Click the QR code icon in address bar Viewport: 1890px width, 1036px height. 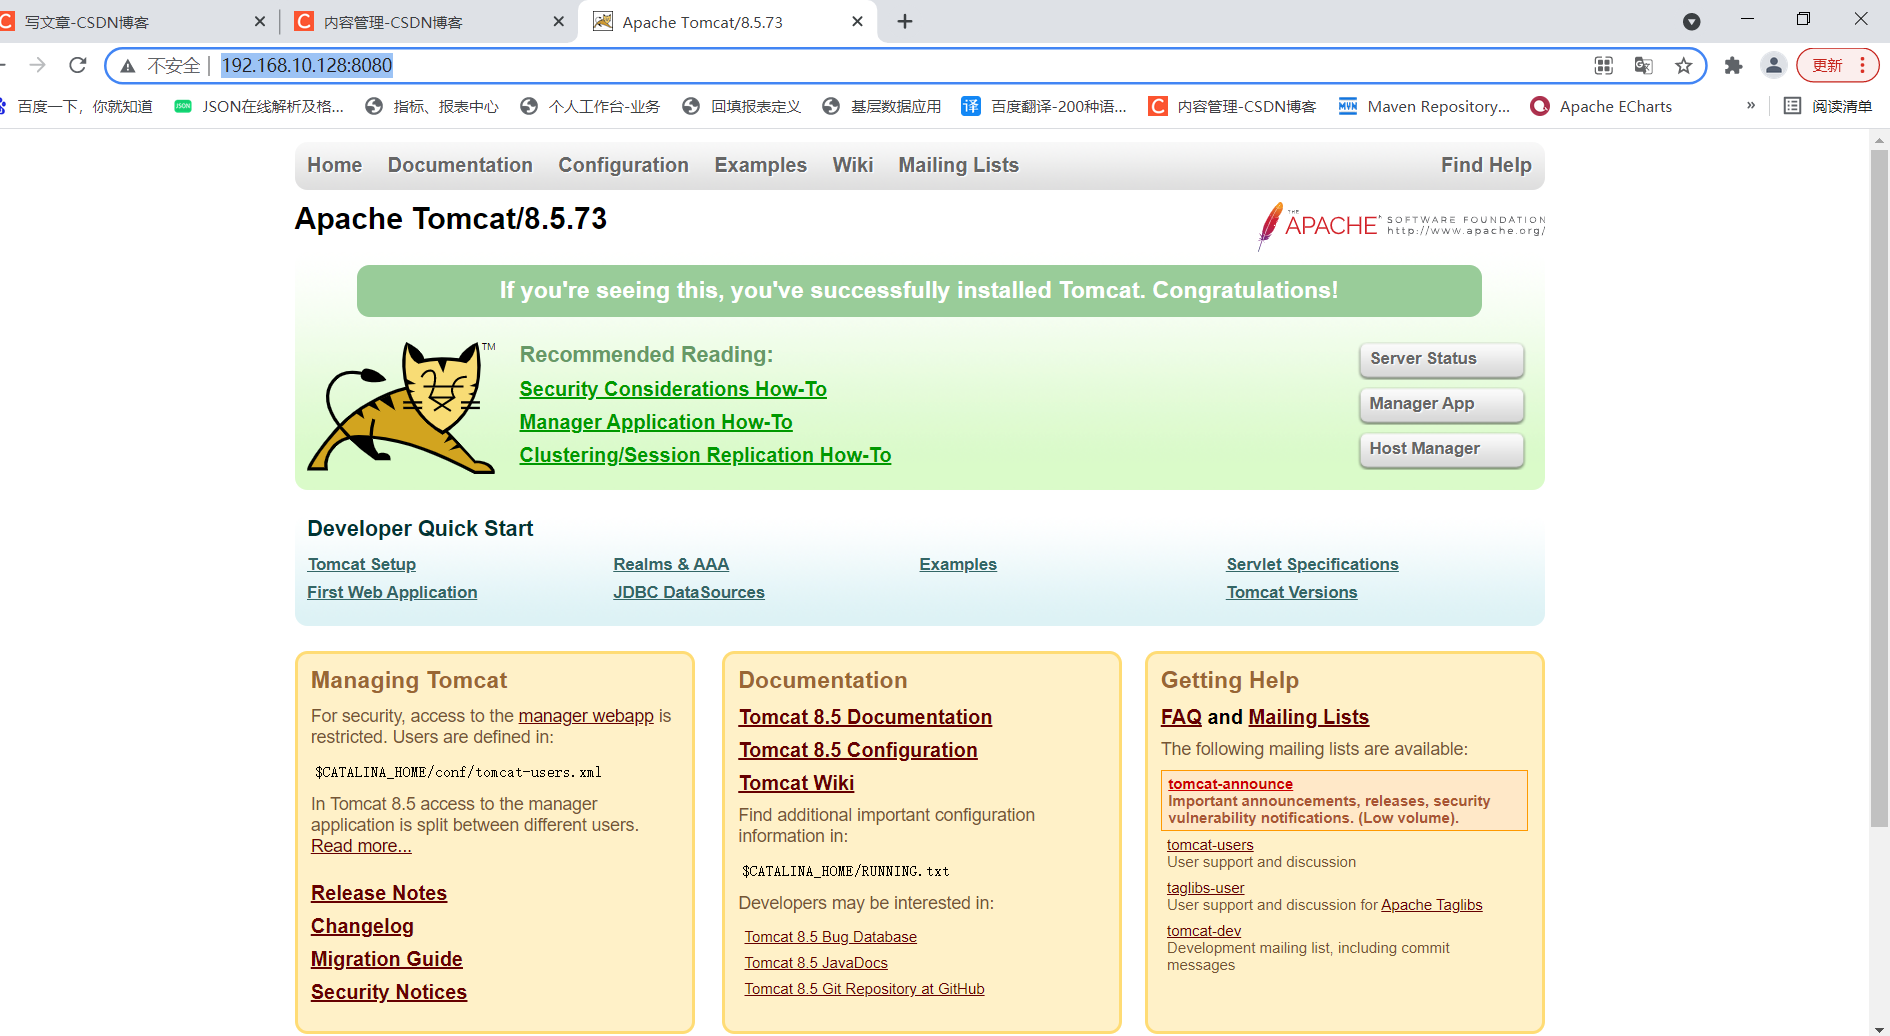point(1604,65)
